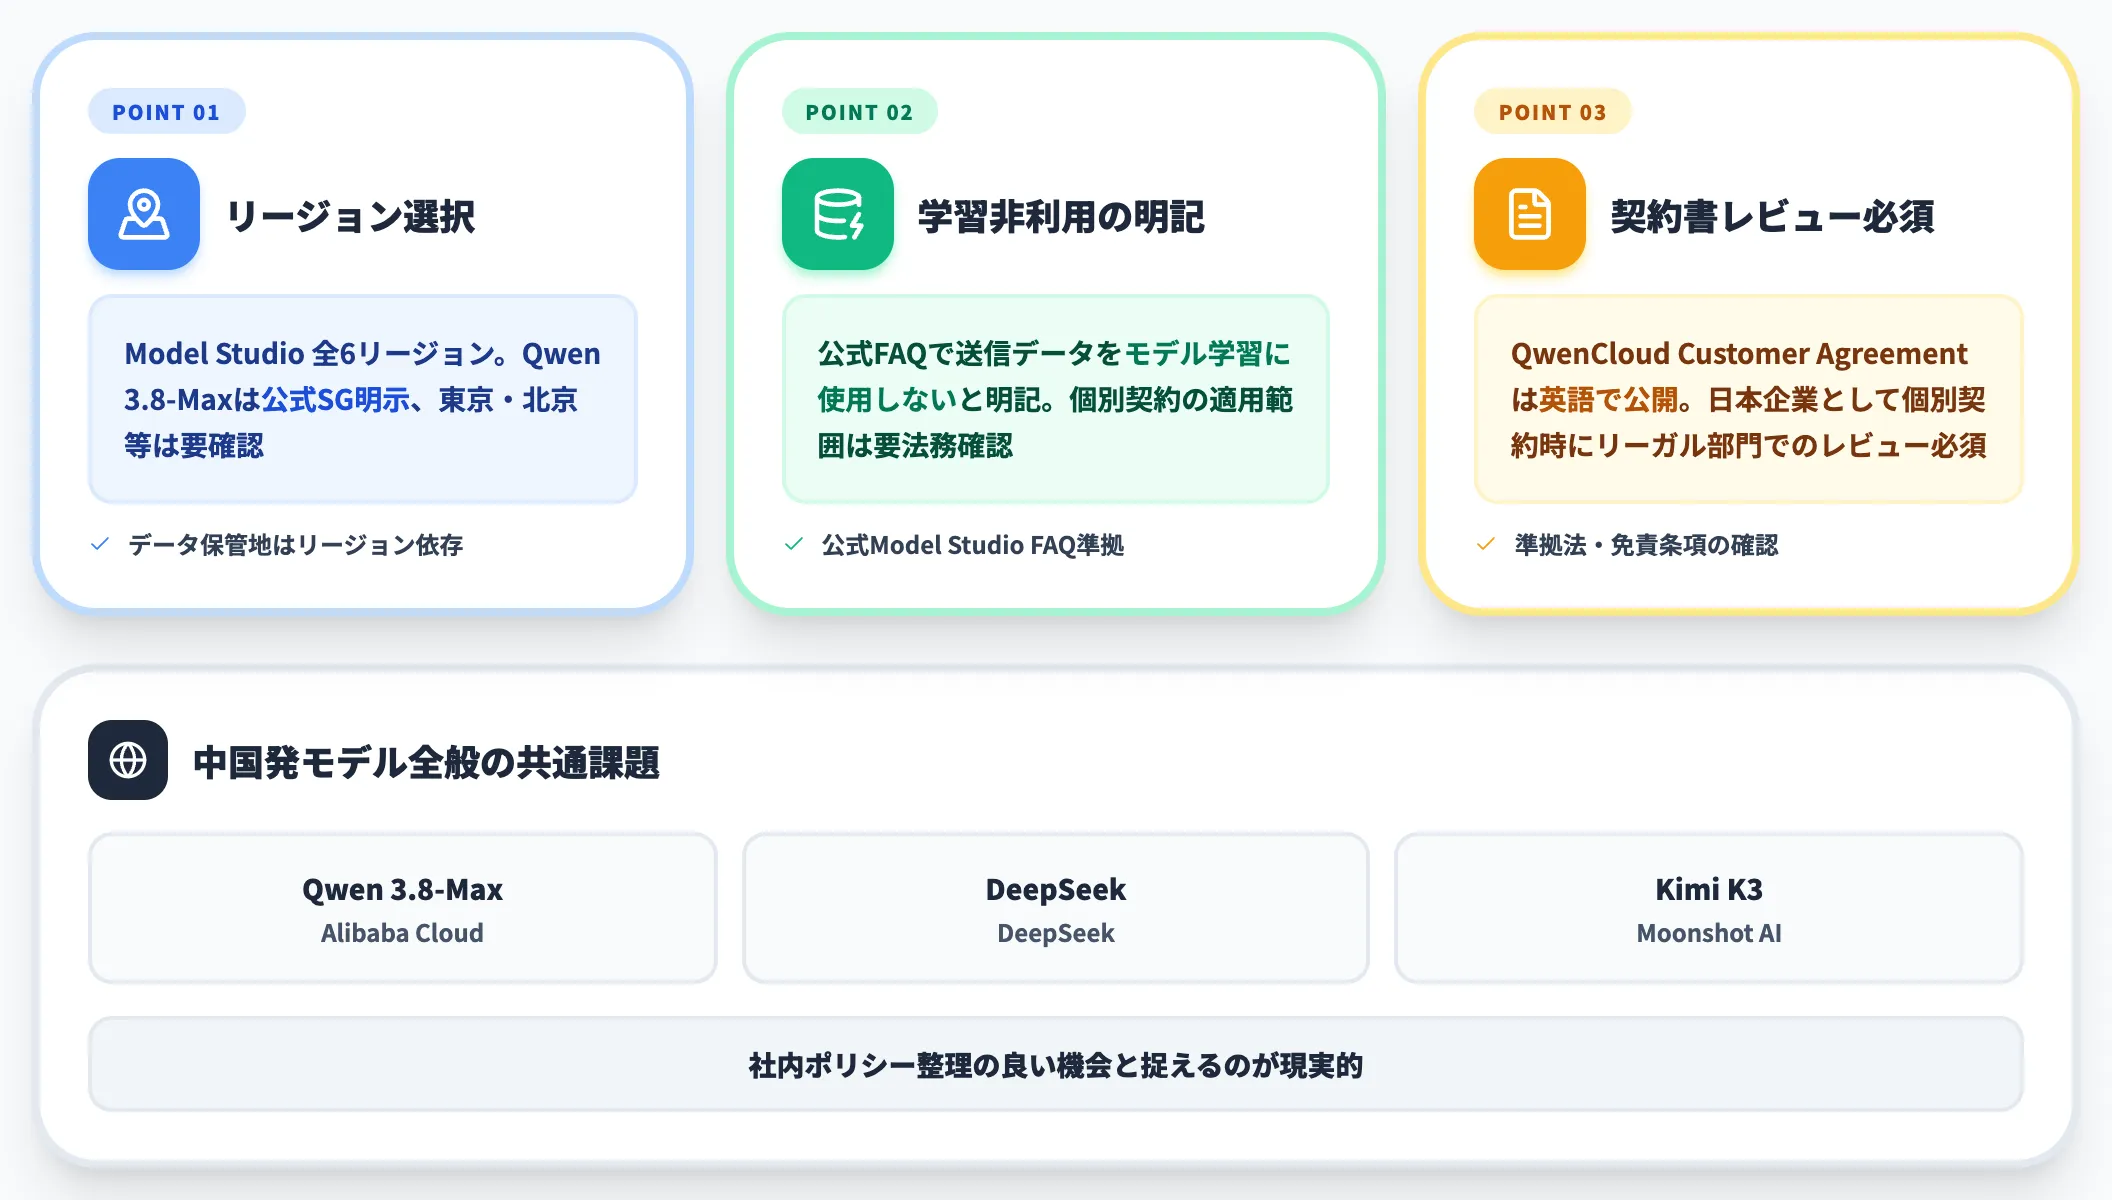Select the POINT 02 badge
The image size is (2112, 1200).
[x=860, y=112]
